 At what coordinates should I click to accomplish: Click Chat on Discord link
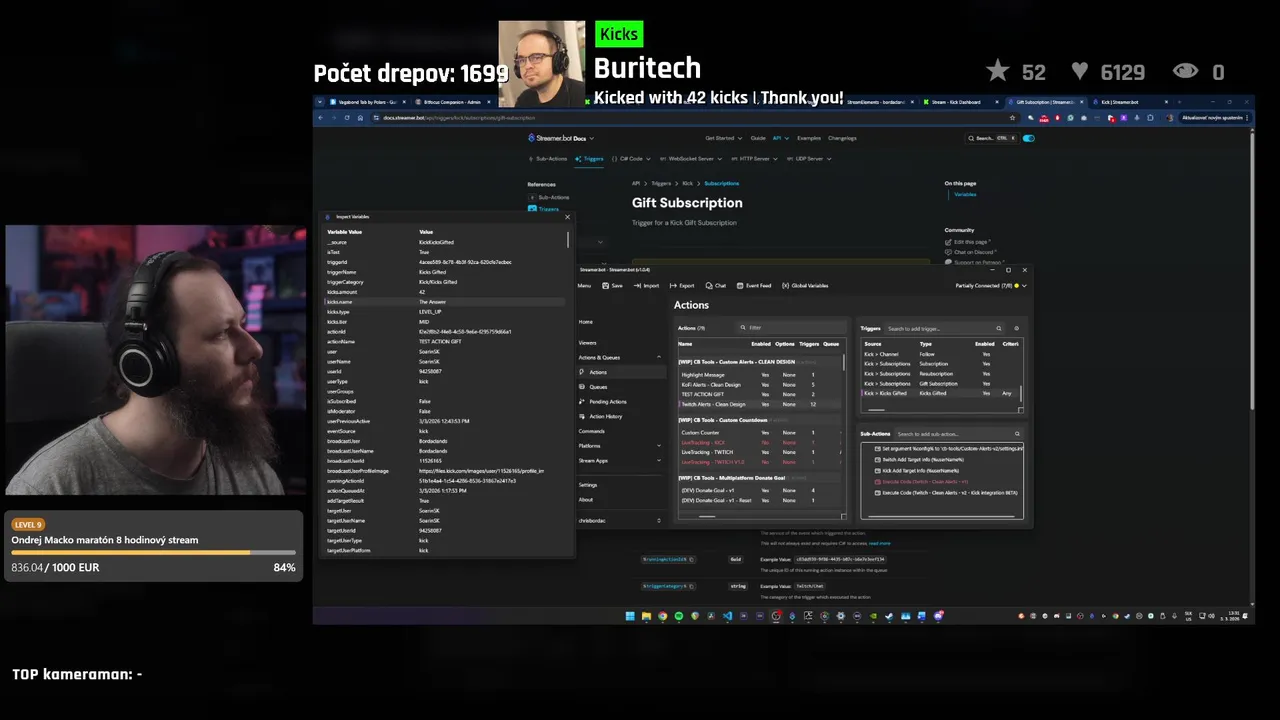coord(972,252)
